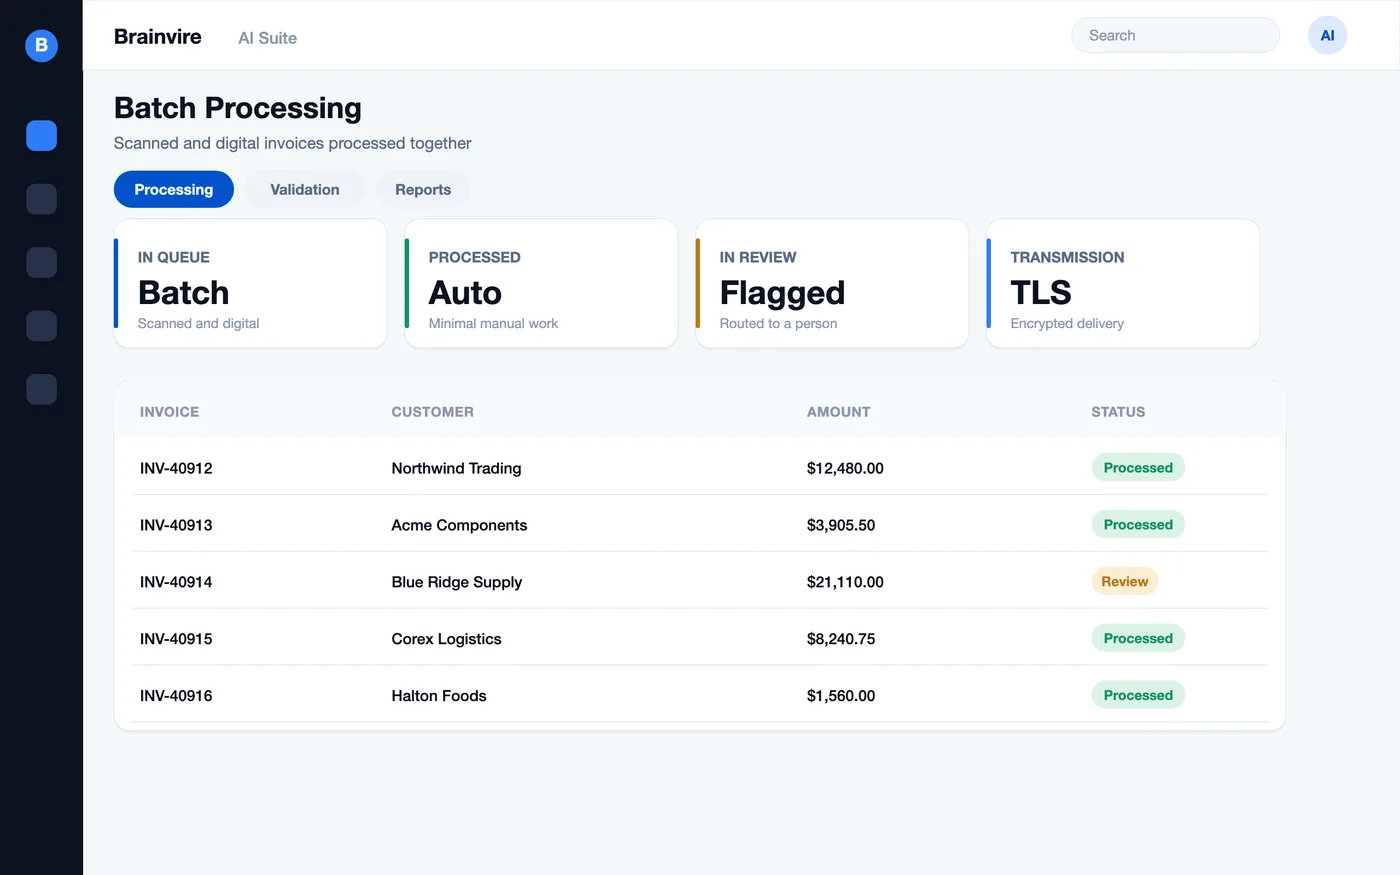The width and height of the screenshot is (1400, 875).
Task: Open the AI Suite link
Action: click(x=267, y=38)
